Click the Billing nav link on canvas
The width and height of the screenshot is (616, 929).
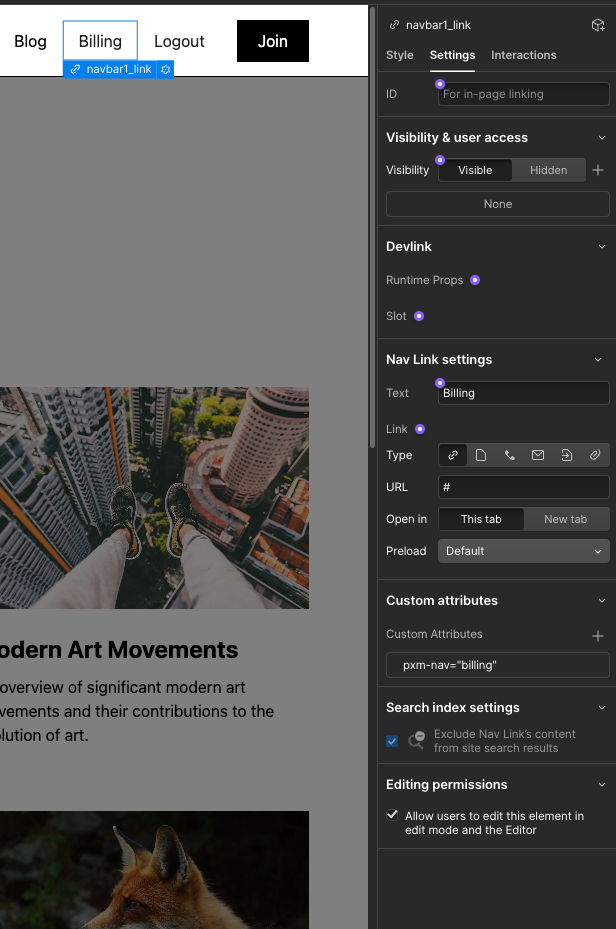click(100, 41)
